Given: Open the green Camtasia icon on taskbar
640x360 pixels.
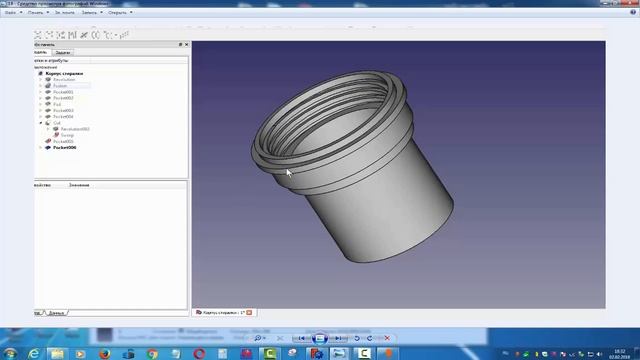Looking at the screenshot, I should [269, 353].
